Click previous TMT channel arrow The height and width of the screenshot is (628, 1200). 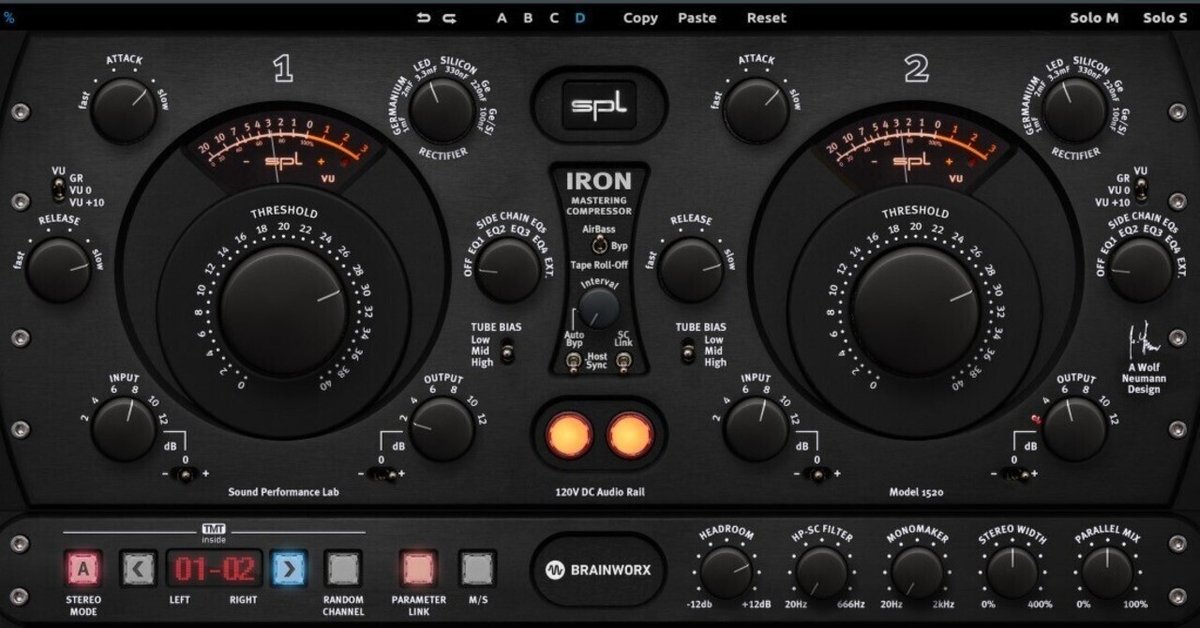138,570
